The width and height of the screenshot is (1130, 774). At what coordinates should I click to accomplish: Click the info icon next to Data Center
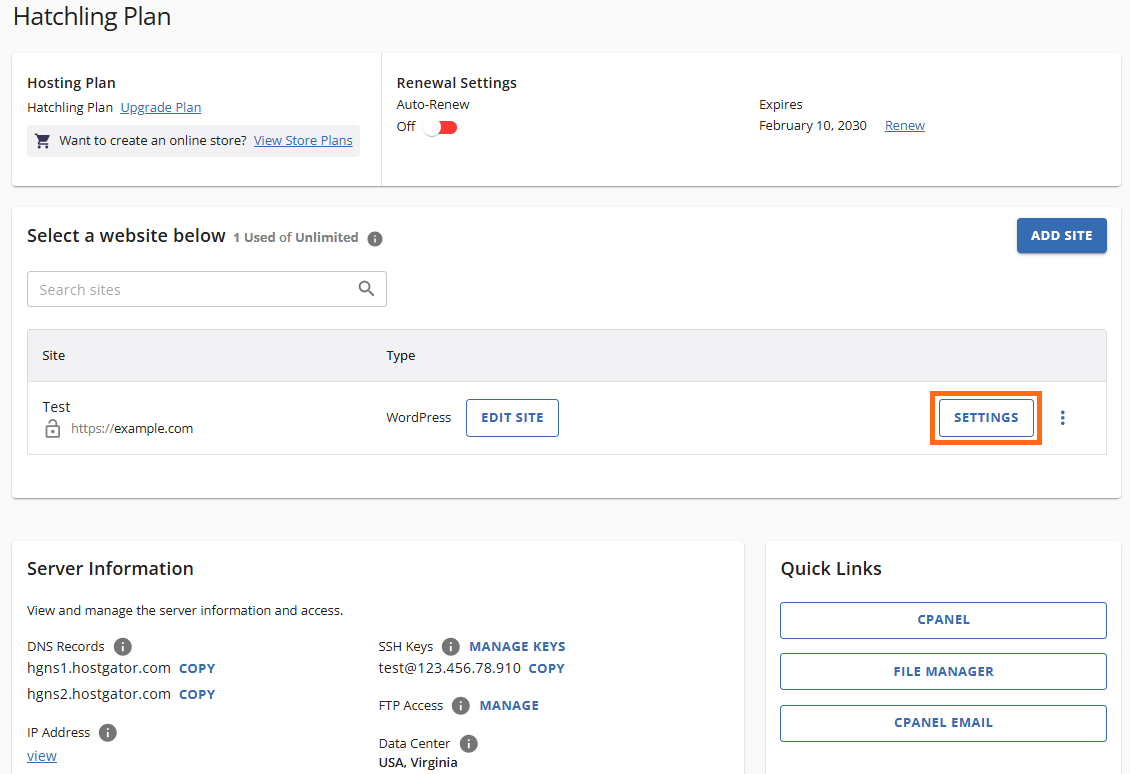pyautogui.click(x=468, y=744)
